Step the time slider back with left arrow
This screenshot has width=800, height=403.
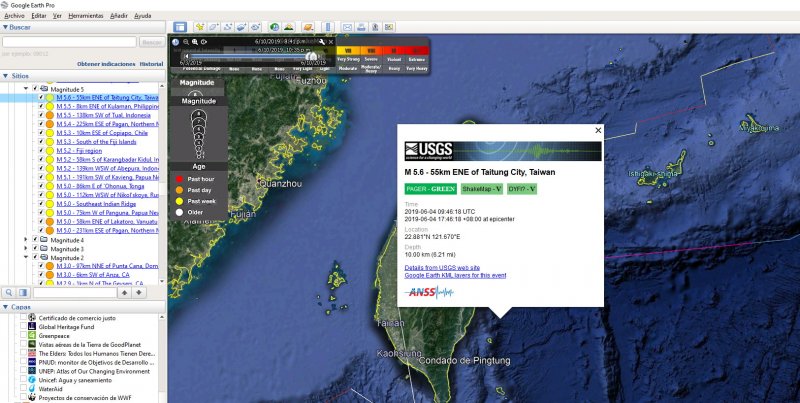[187, 56]
